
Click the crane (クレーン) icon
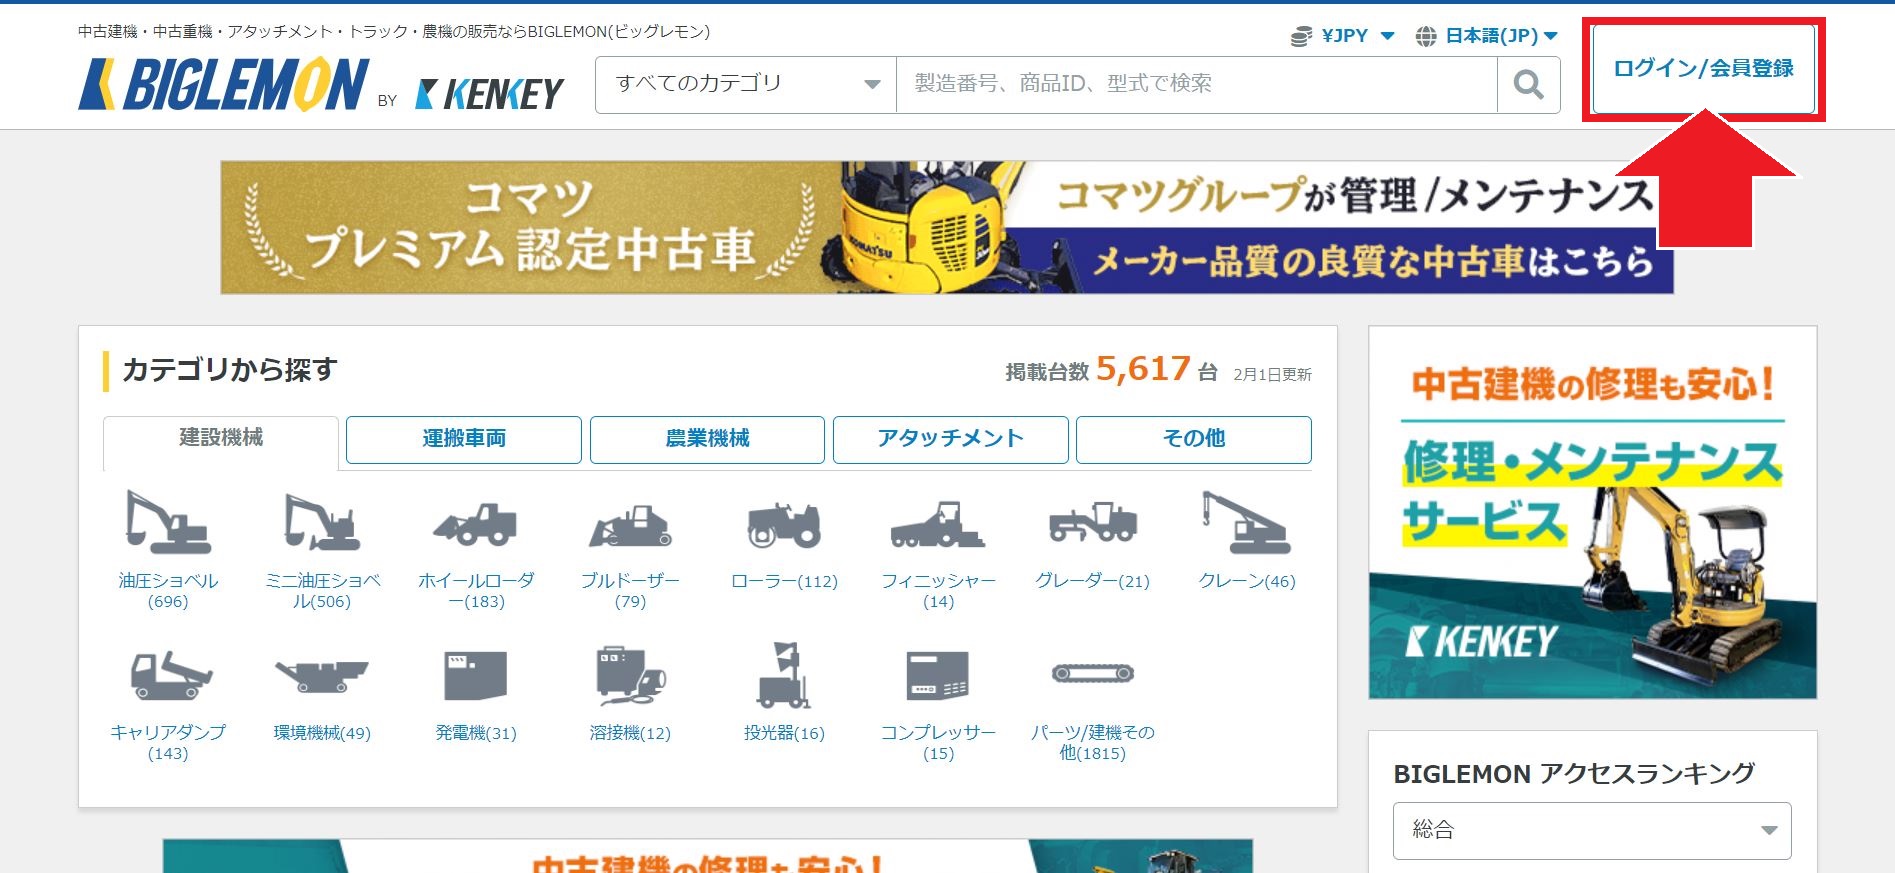1246,522
